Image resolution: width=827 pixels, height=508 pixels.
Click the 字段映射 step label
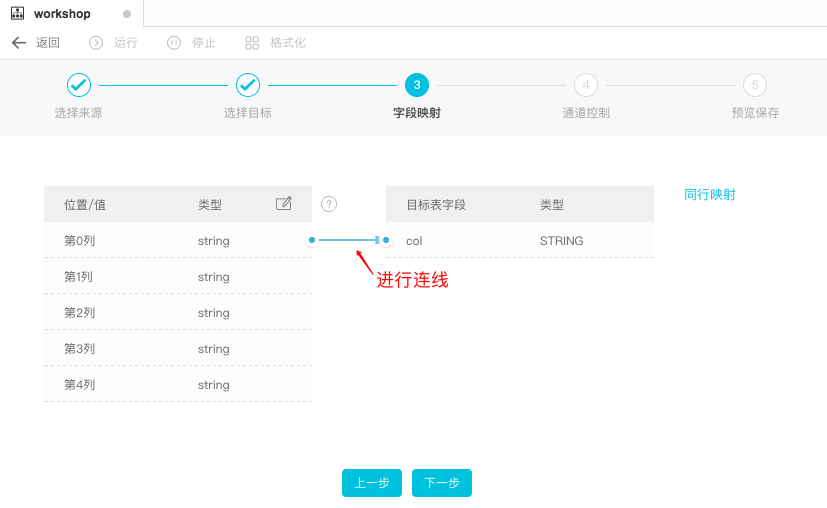[417, 113]
